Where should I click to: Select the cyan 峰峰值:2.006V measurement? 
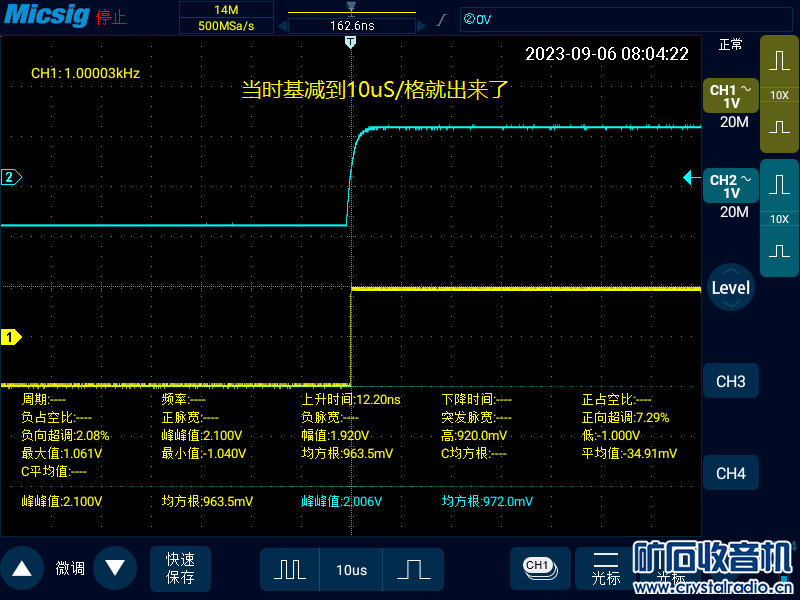click(341, 502)
